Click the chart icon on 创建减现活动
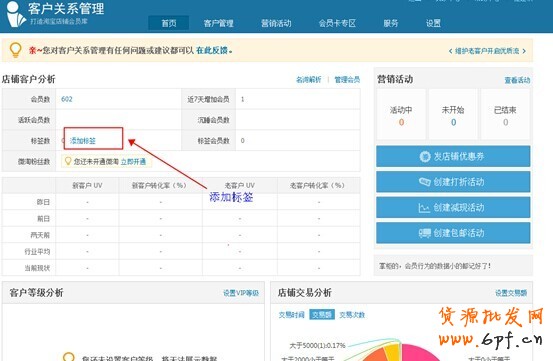The width and height of the screenshot is (553, 361). [x=424, y=208]
